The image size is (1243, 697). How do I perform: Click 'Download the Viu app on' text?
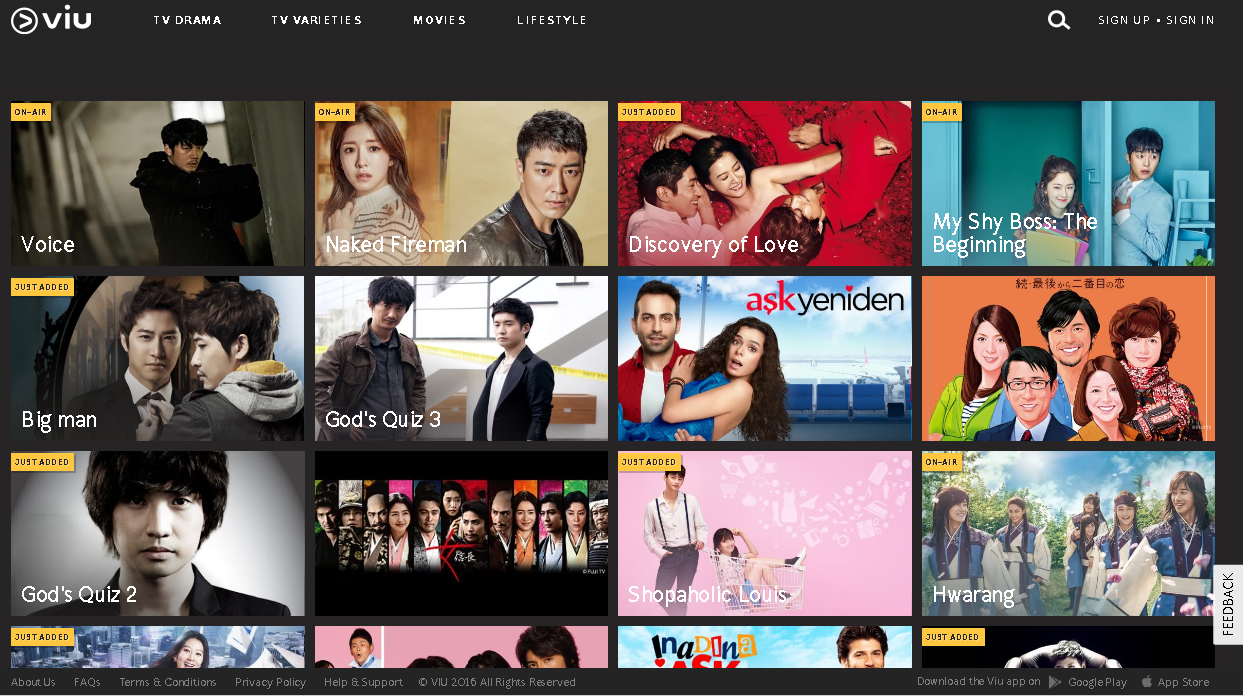pos(978,682)
